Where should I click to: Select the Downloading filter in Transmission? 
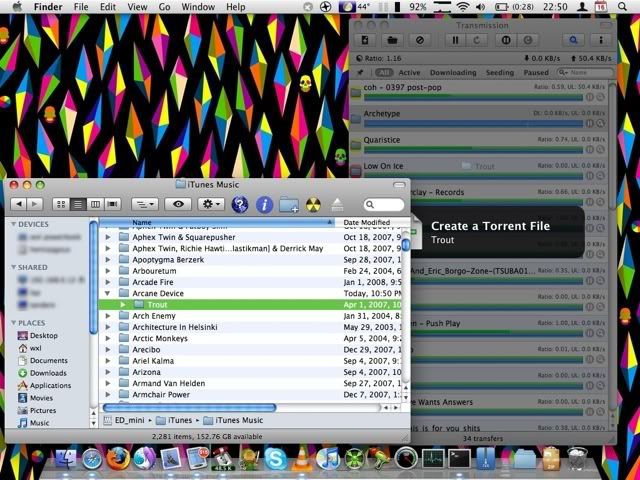pyautogui.click(x=453, y=73)
